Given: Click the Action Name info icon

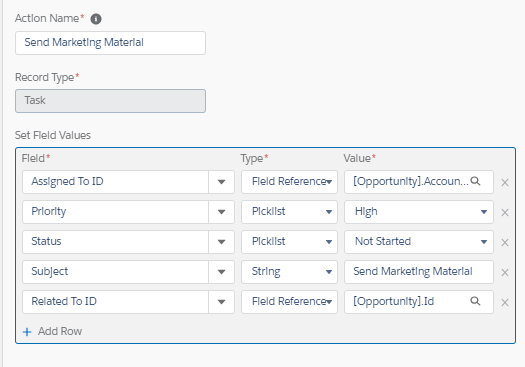Looking at the screenshot, I should click(x=96, y=19).
